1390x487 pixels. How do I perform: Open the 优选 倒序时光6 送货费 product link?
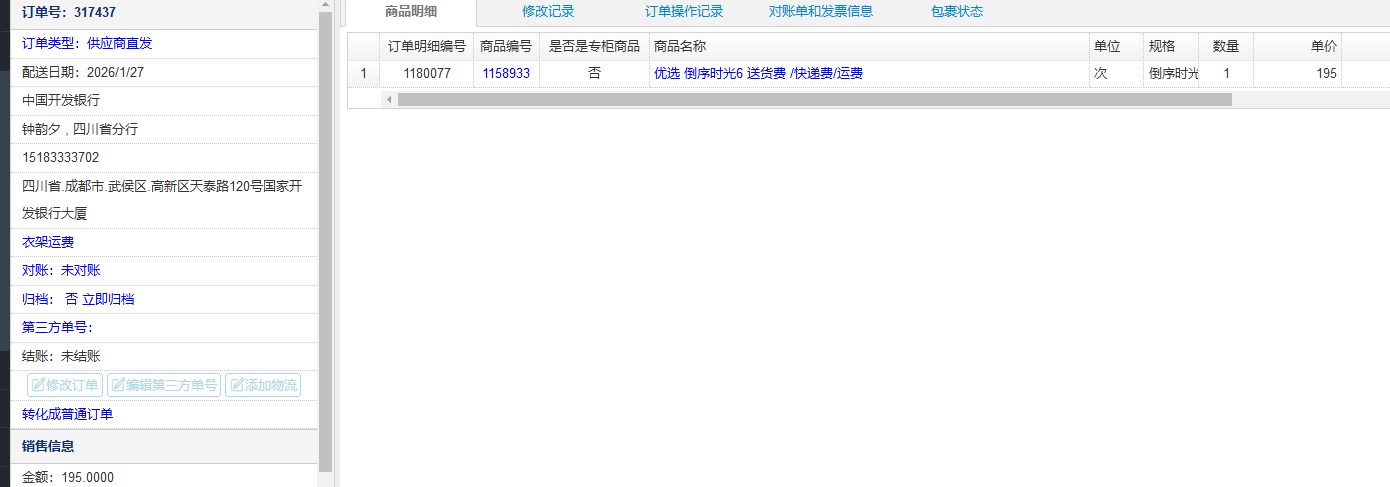click(x=758, y=74)
